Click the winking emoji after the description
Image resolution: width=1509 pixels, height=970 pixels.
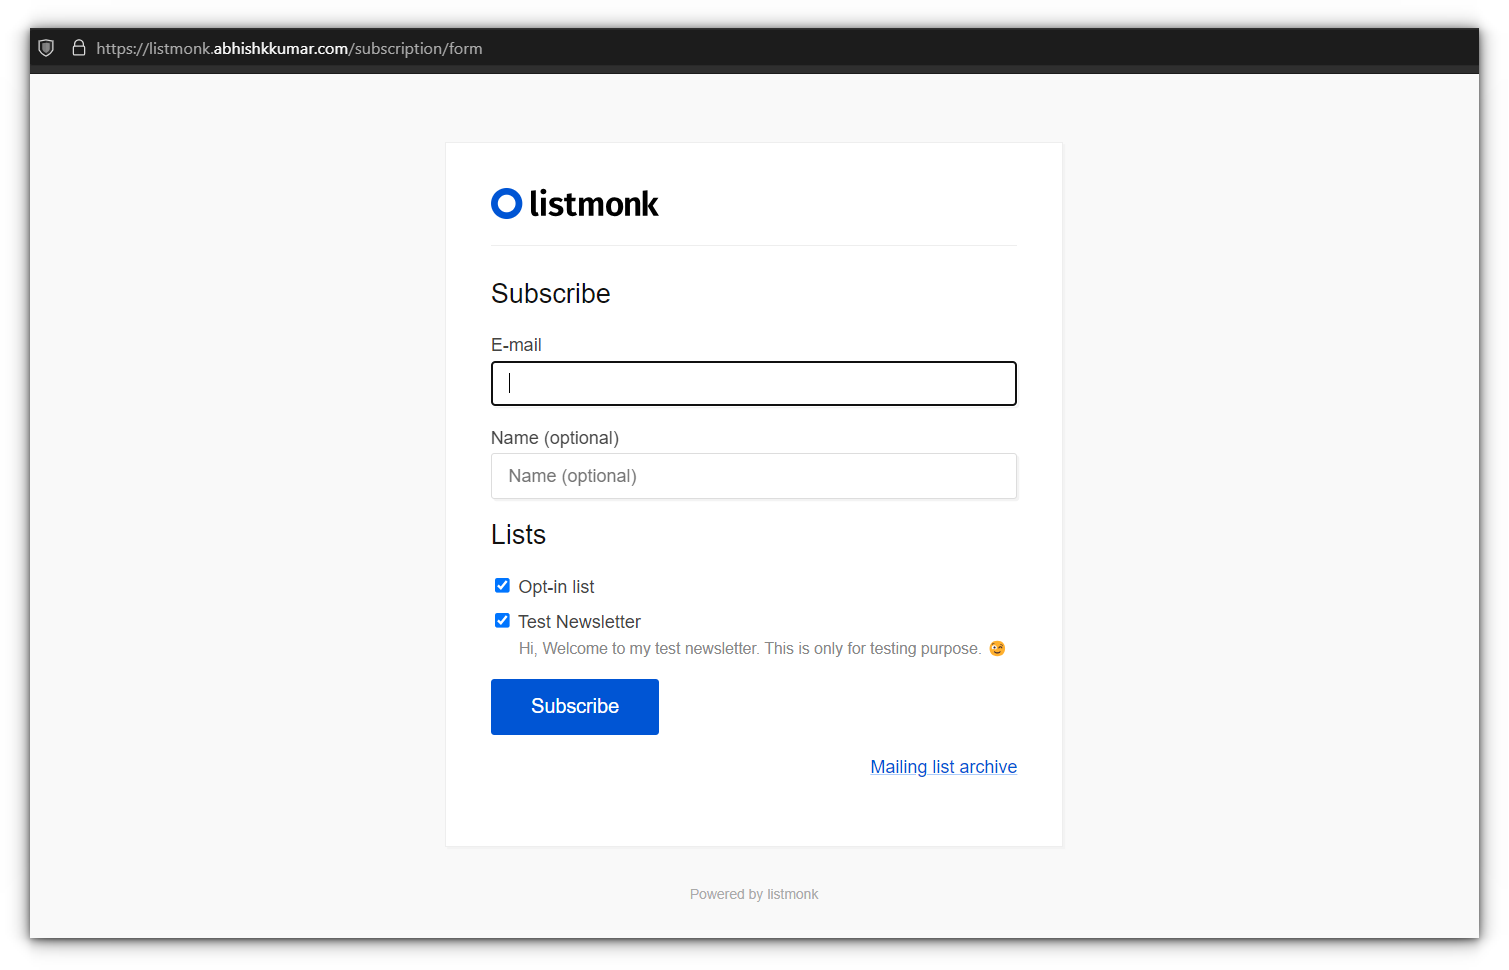pyautogui.click(x=997, y=648)
